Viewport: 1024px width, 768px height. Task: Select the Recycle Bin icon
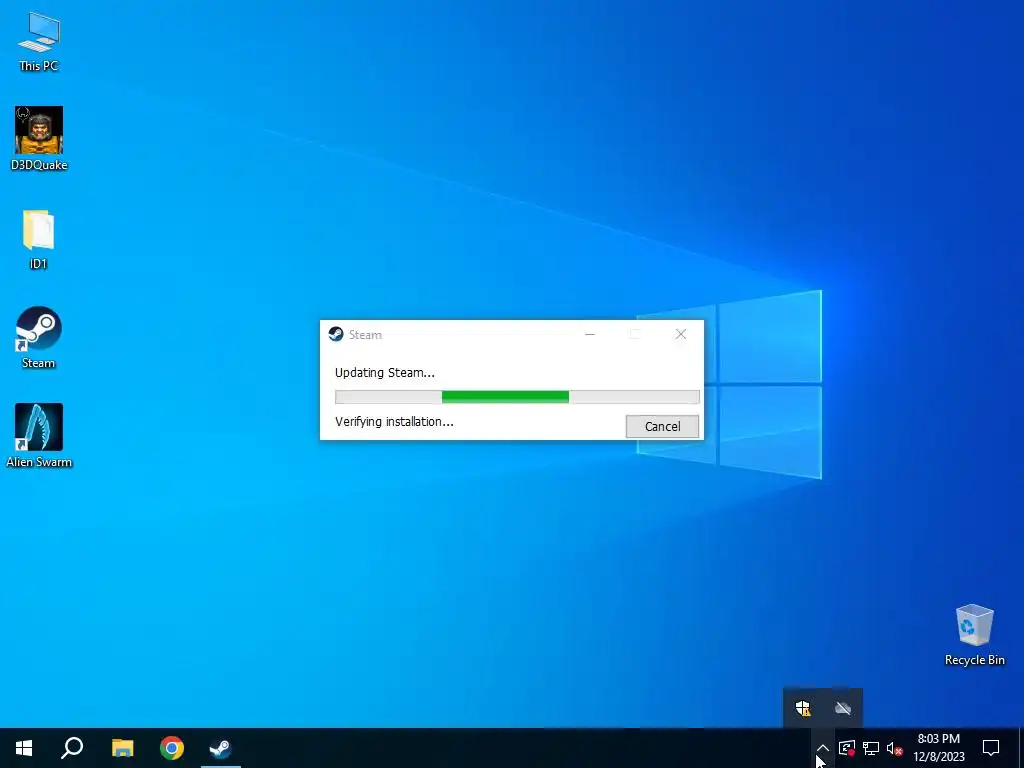974,635
